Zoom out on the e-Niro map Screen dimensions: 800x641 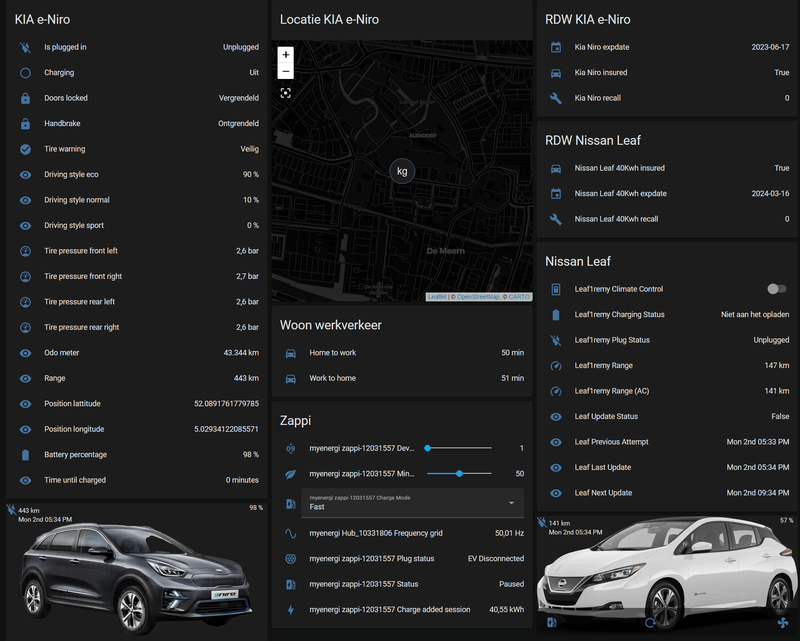coord(286,71)
